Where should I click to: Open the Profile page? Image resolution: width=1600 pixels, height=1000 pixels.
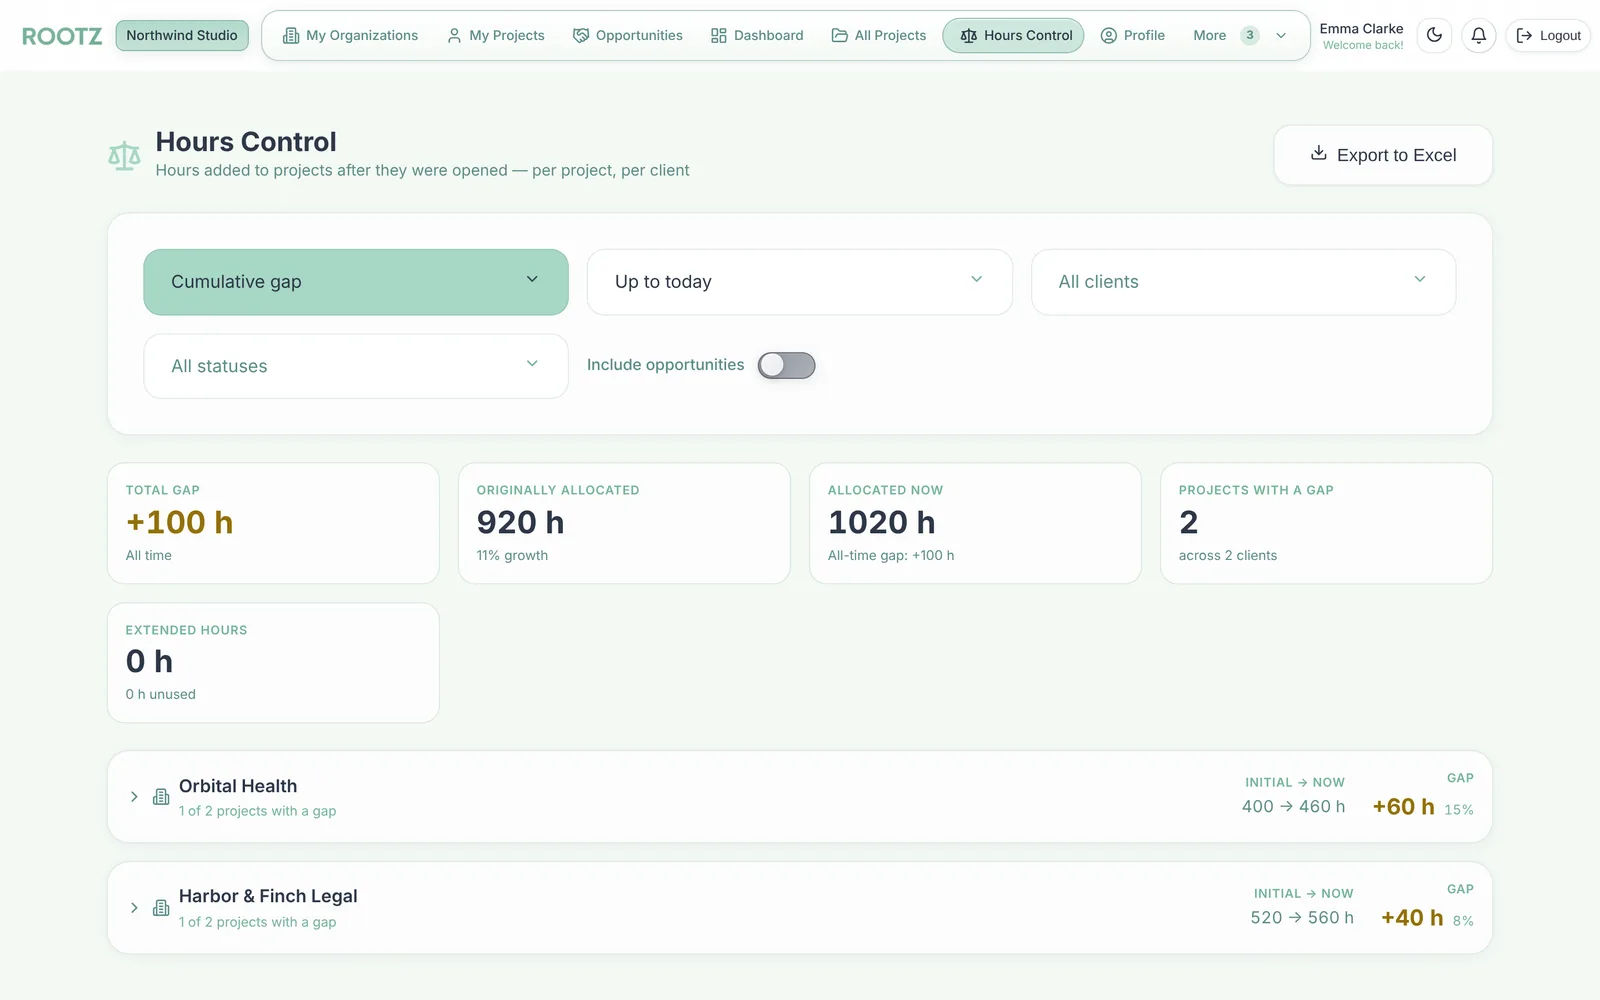[1133, 35]
